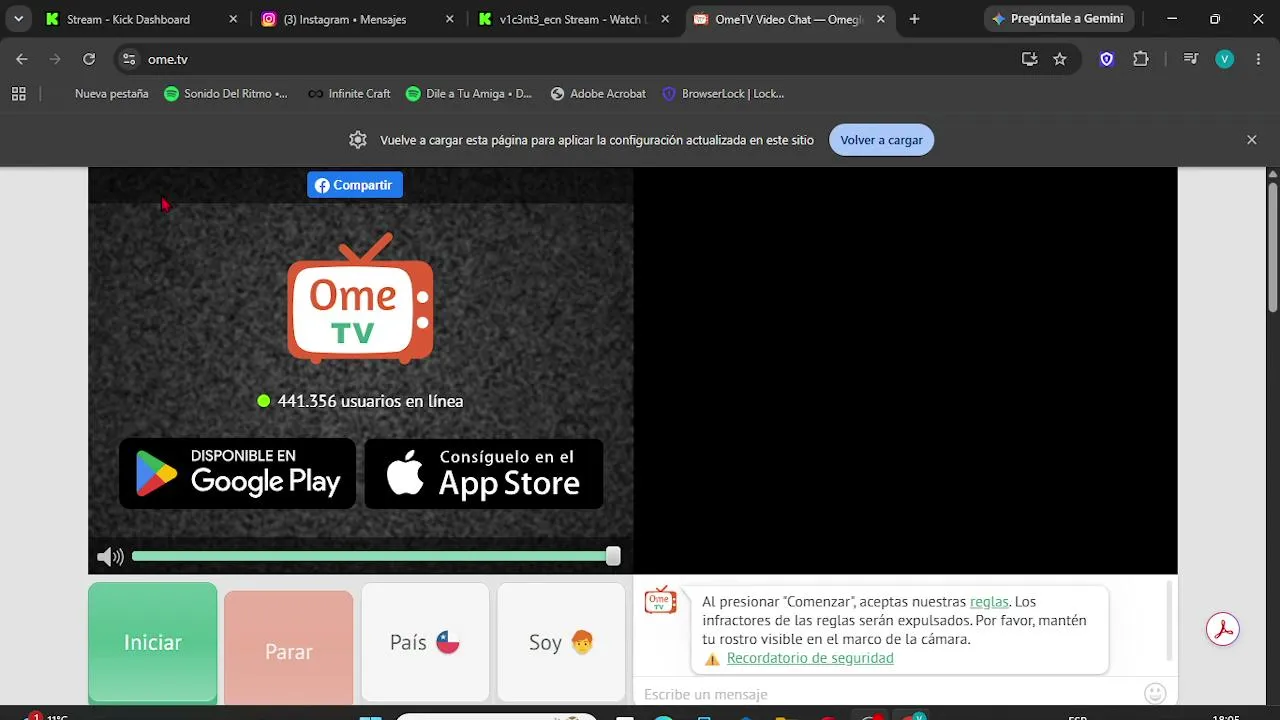This screenshot has width=1280, height=720.
Task: Dismiss the reload settings notification bar
Action: click(1251, 140)
